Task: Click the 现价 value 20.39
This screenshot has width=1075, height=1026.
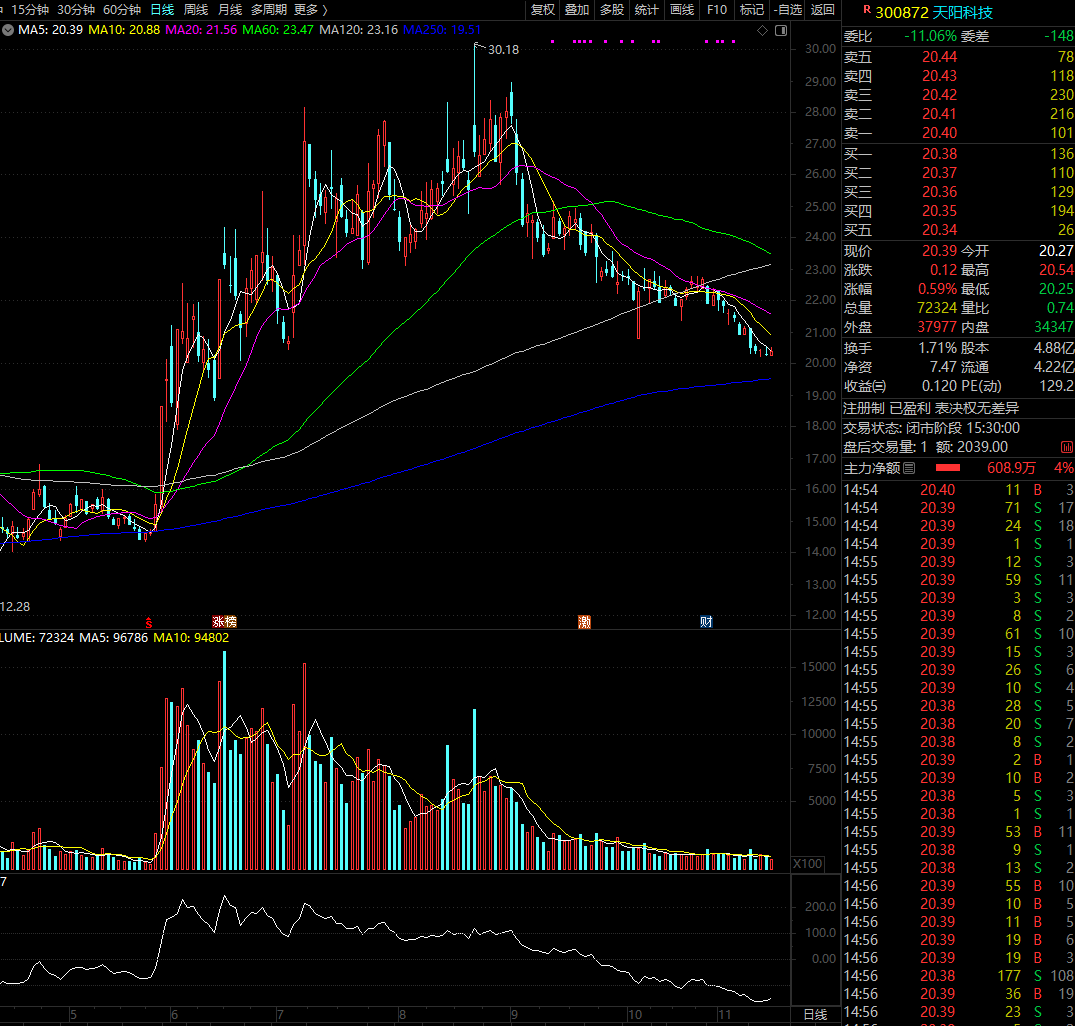Action: click(939, 252)
